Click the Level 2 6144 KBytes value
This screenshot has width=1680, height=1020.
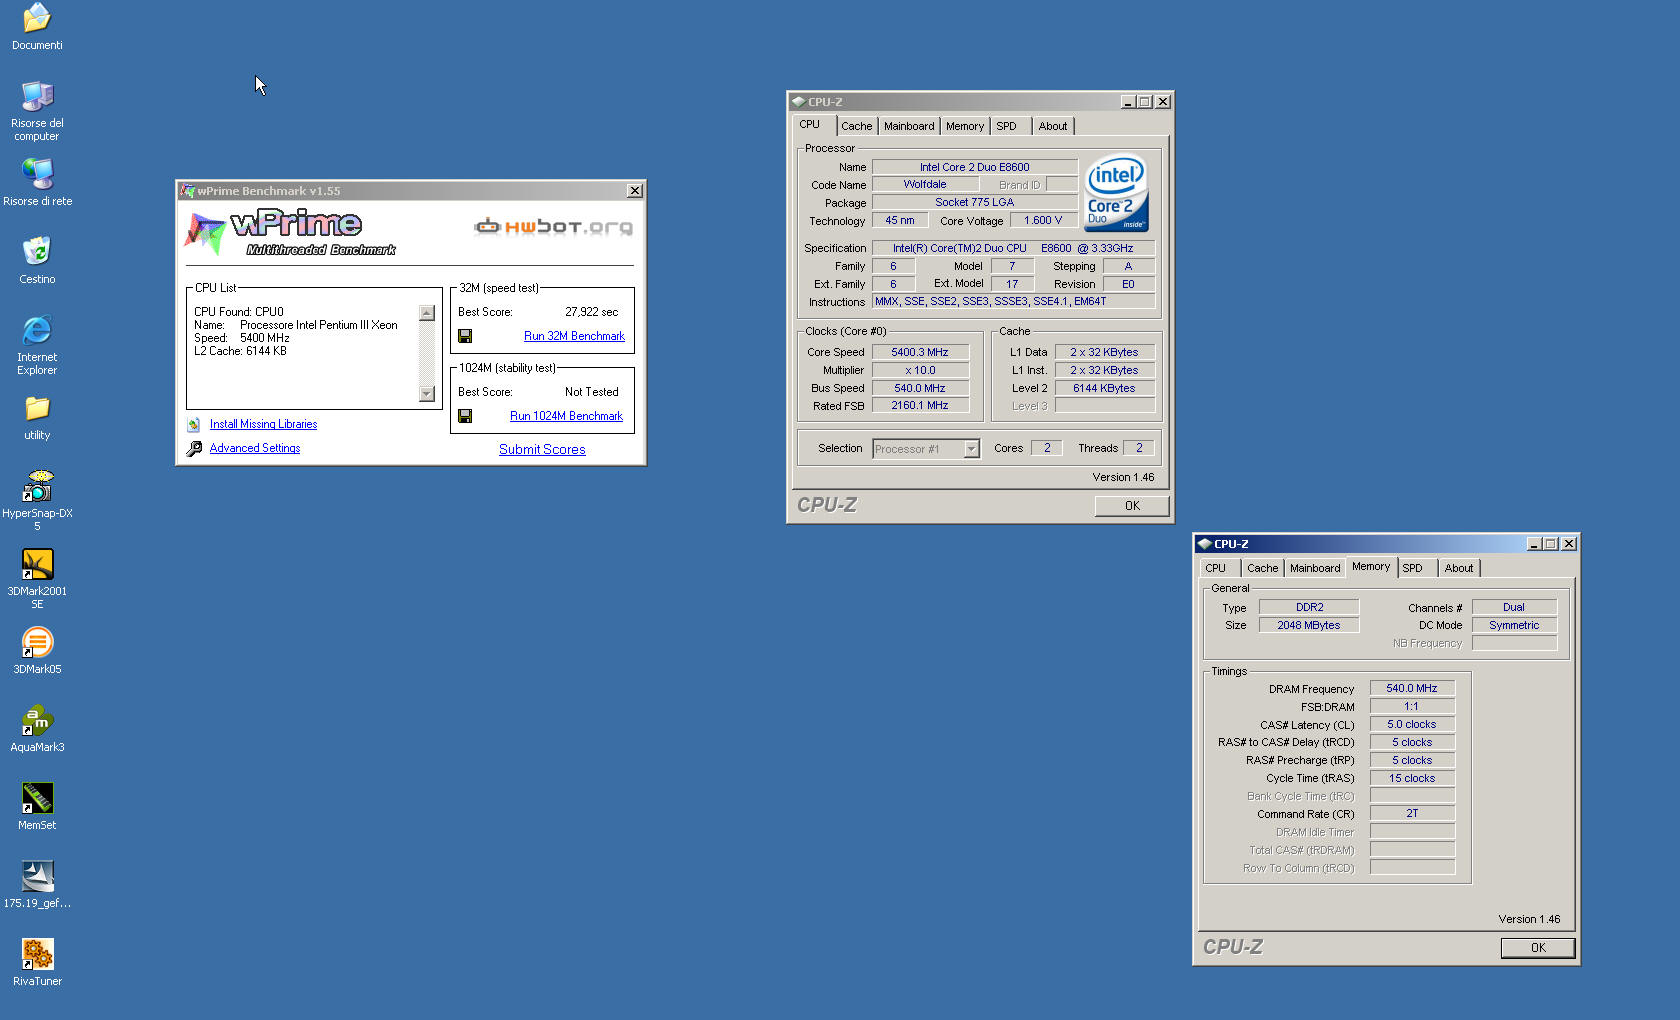coord(1105,388)
